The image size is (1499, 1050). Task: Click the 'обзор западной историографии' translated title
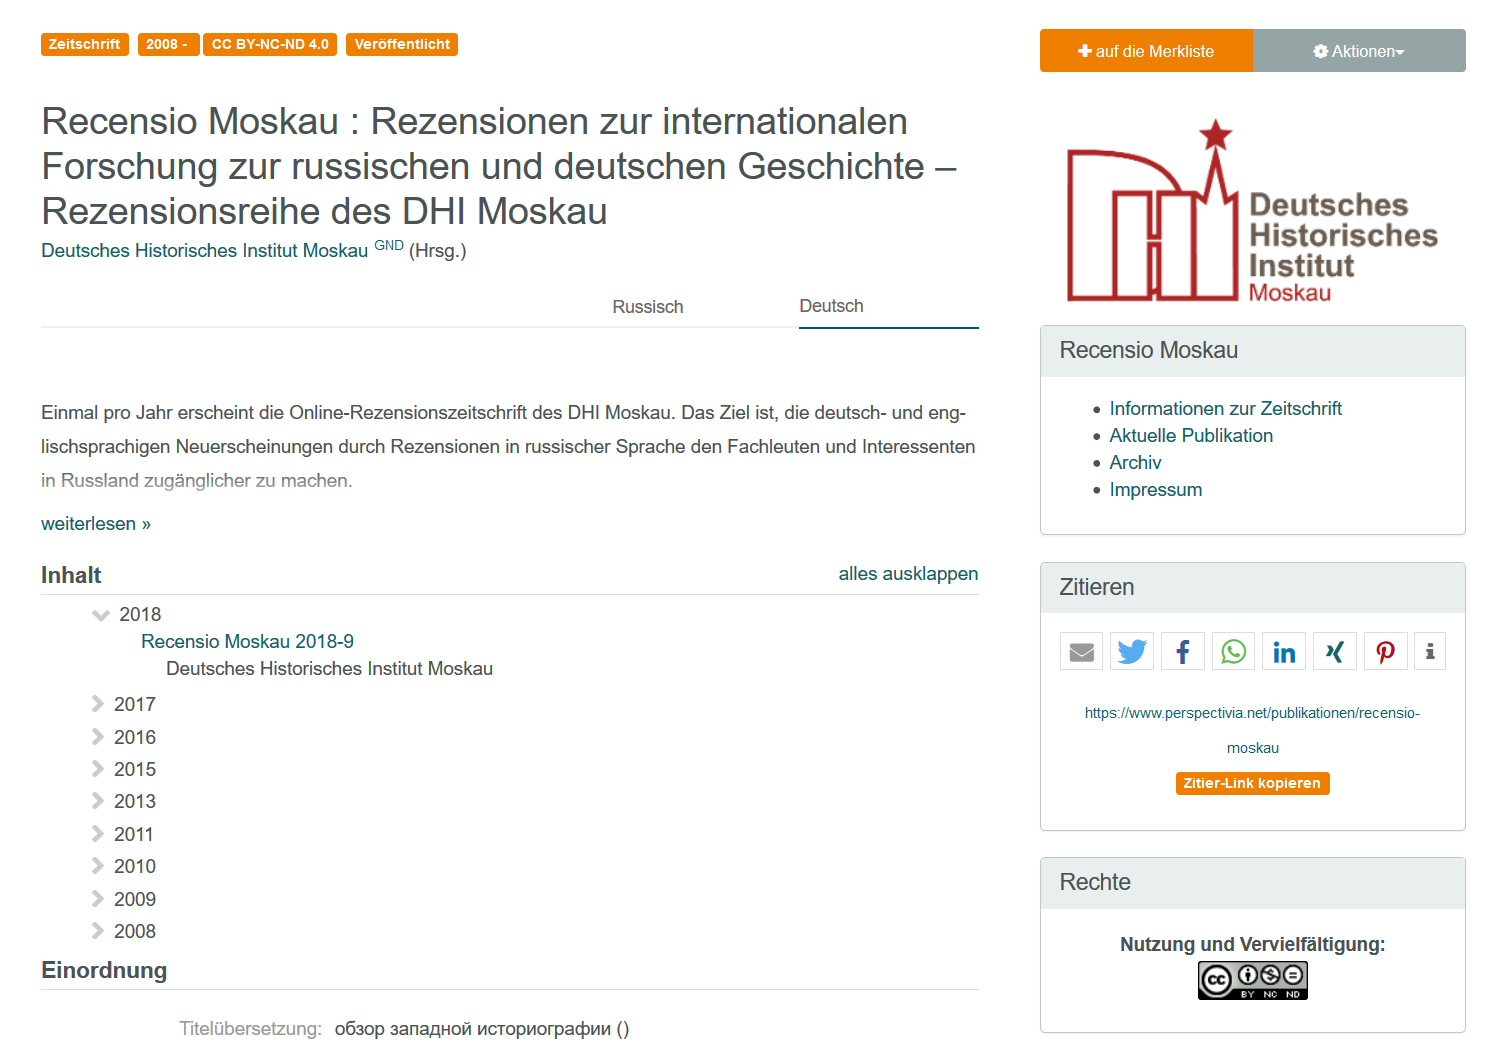(x=472, y=1028)
